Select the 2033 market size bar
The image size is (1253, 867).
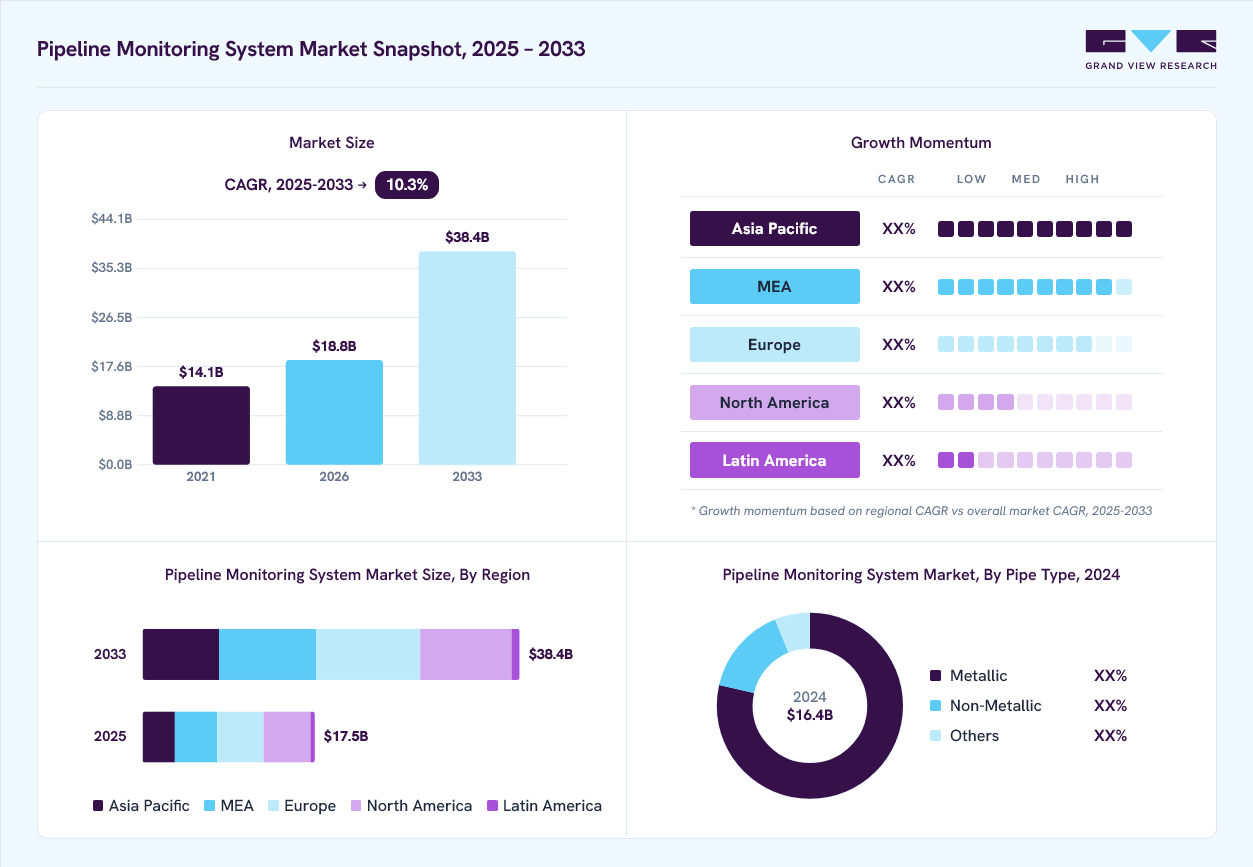point(467,358)
